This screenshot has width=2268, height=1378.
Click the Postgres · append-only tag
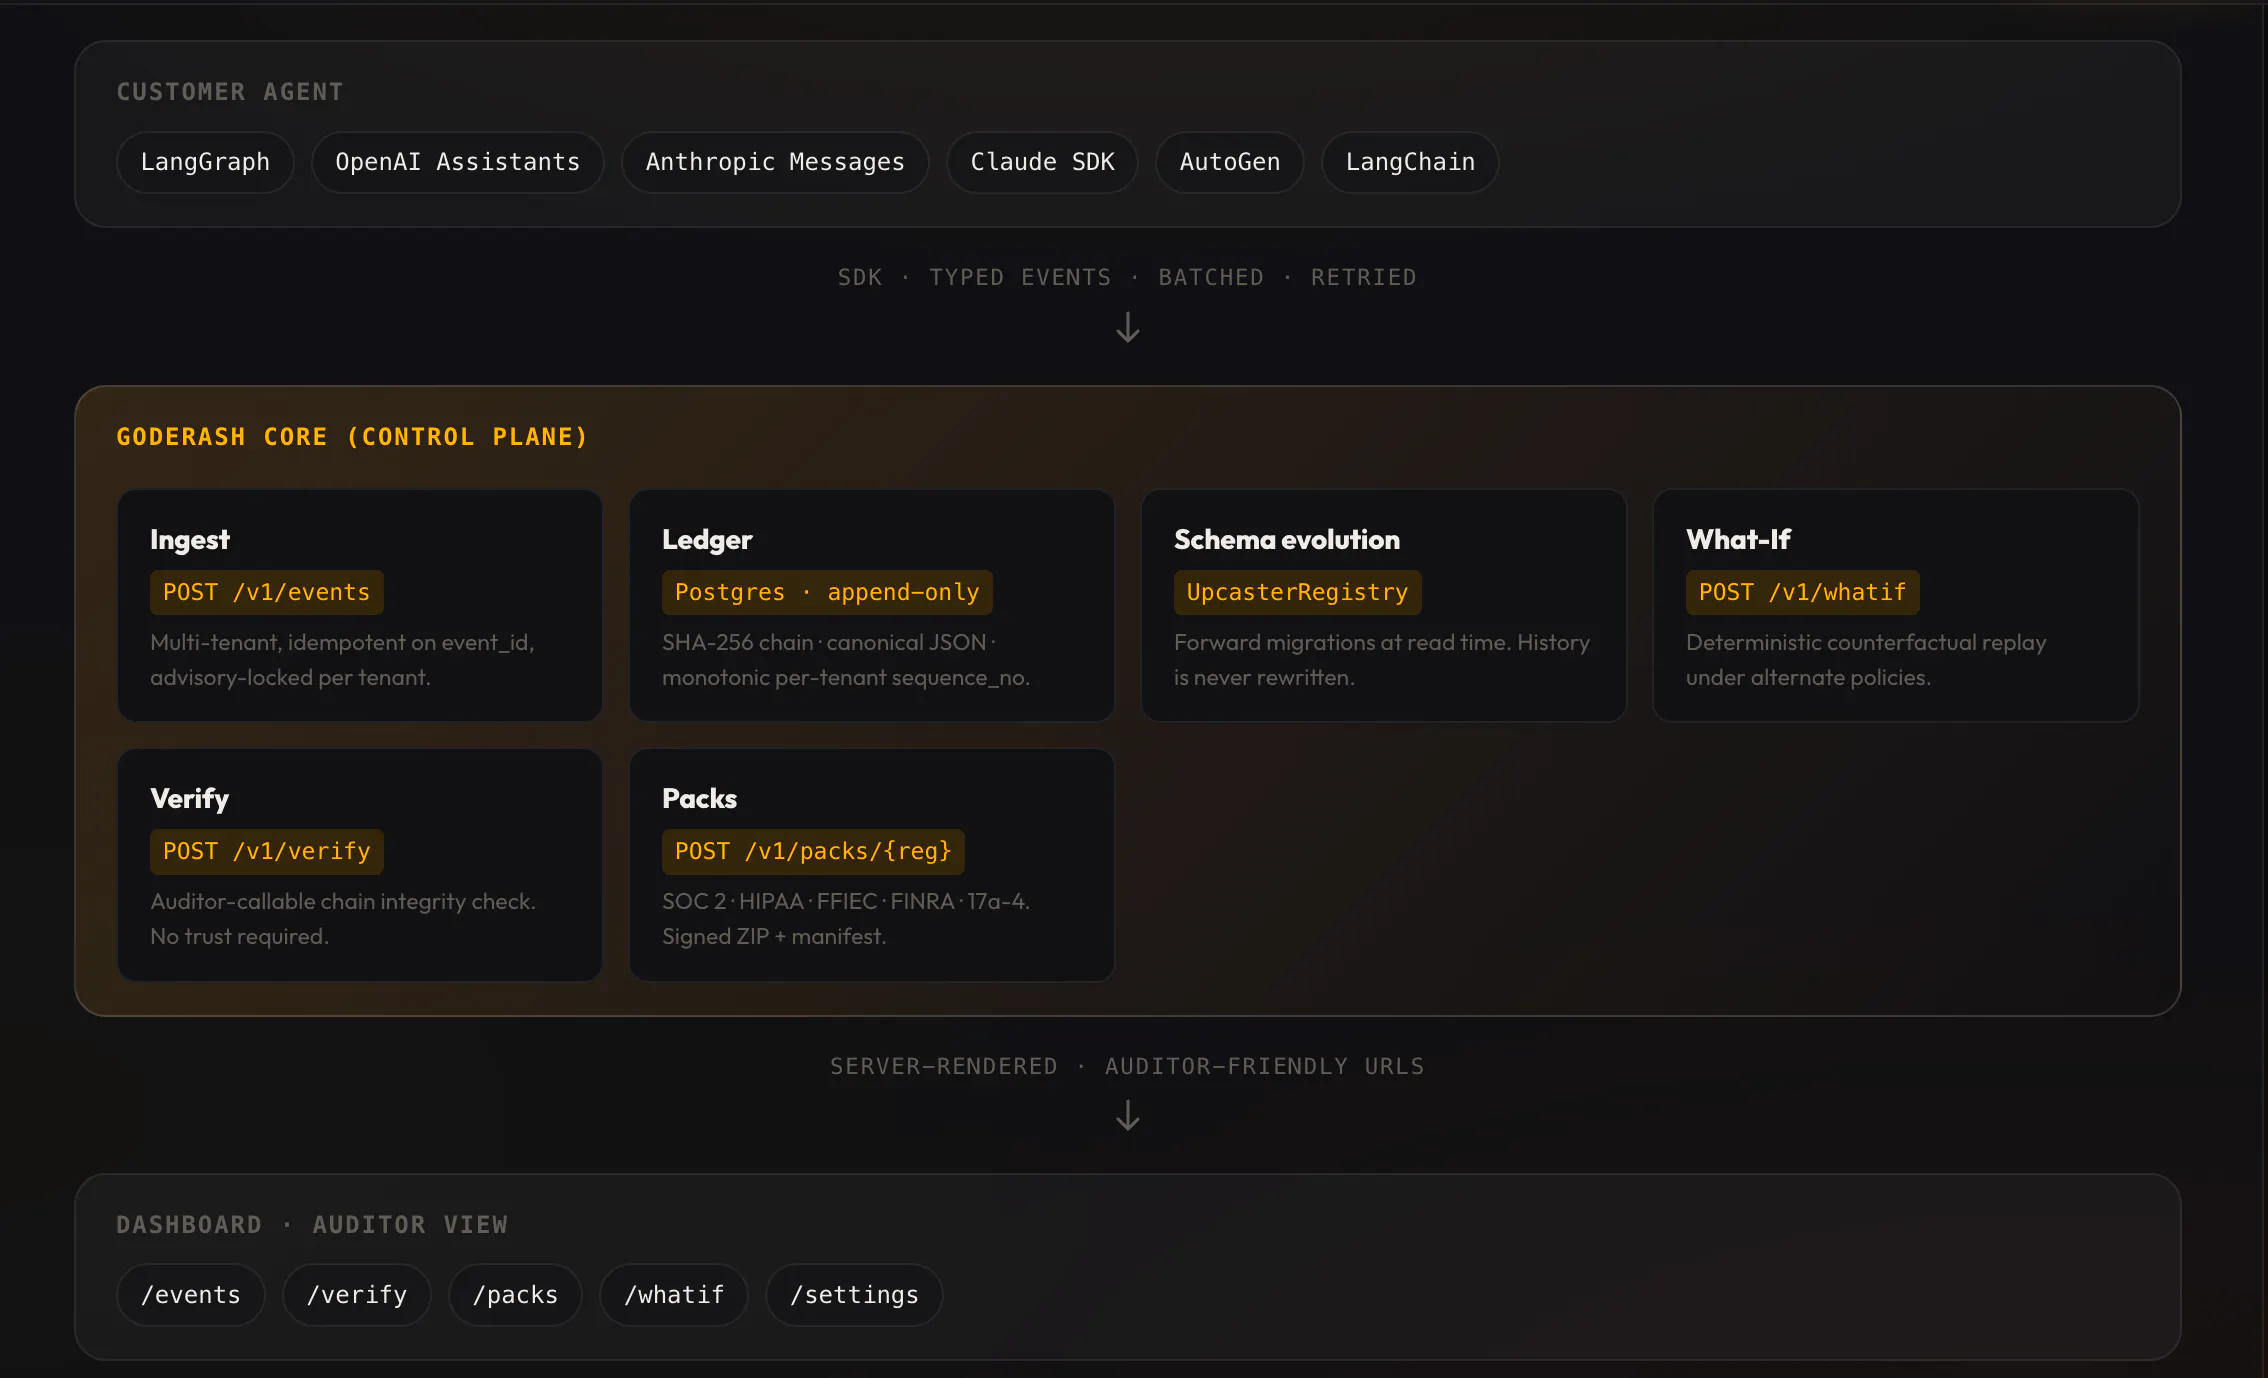827,592
